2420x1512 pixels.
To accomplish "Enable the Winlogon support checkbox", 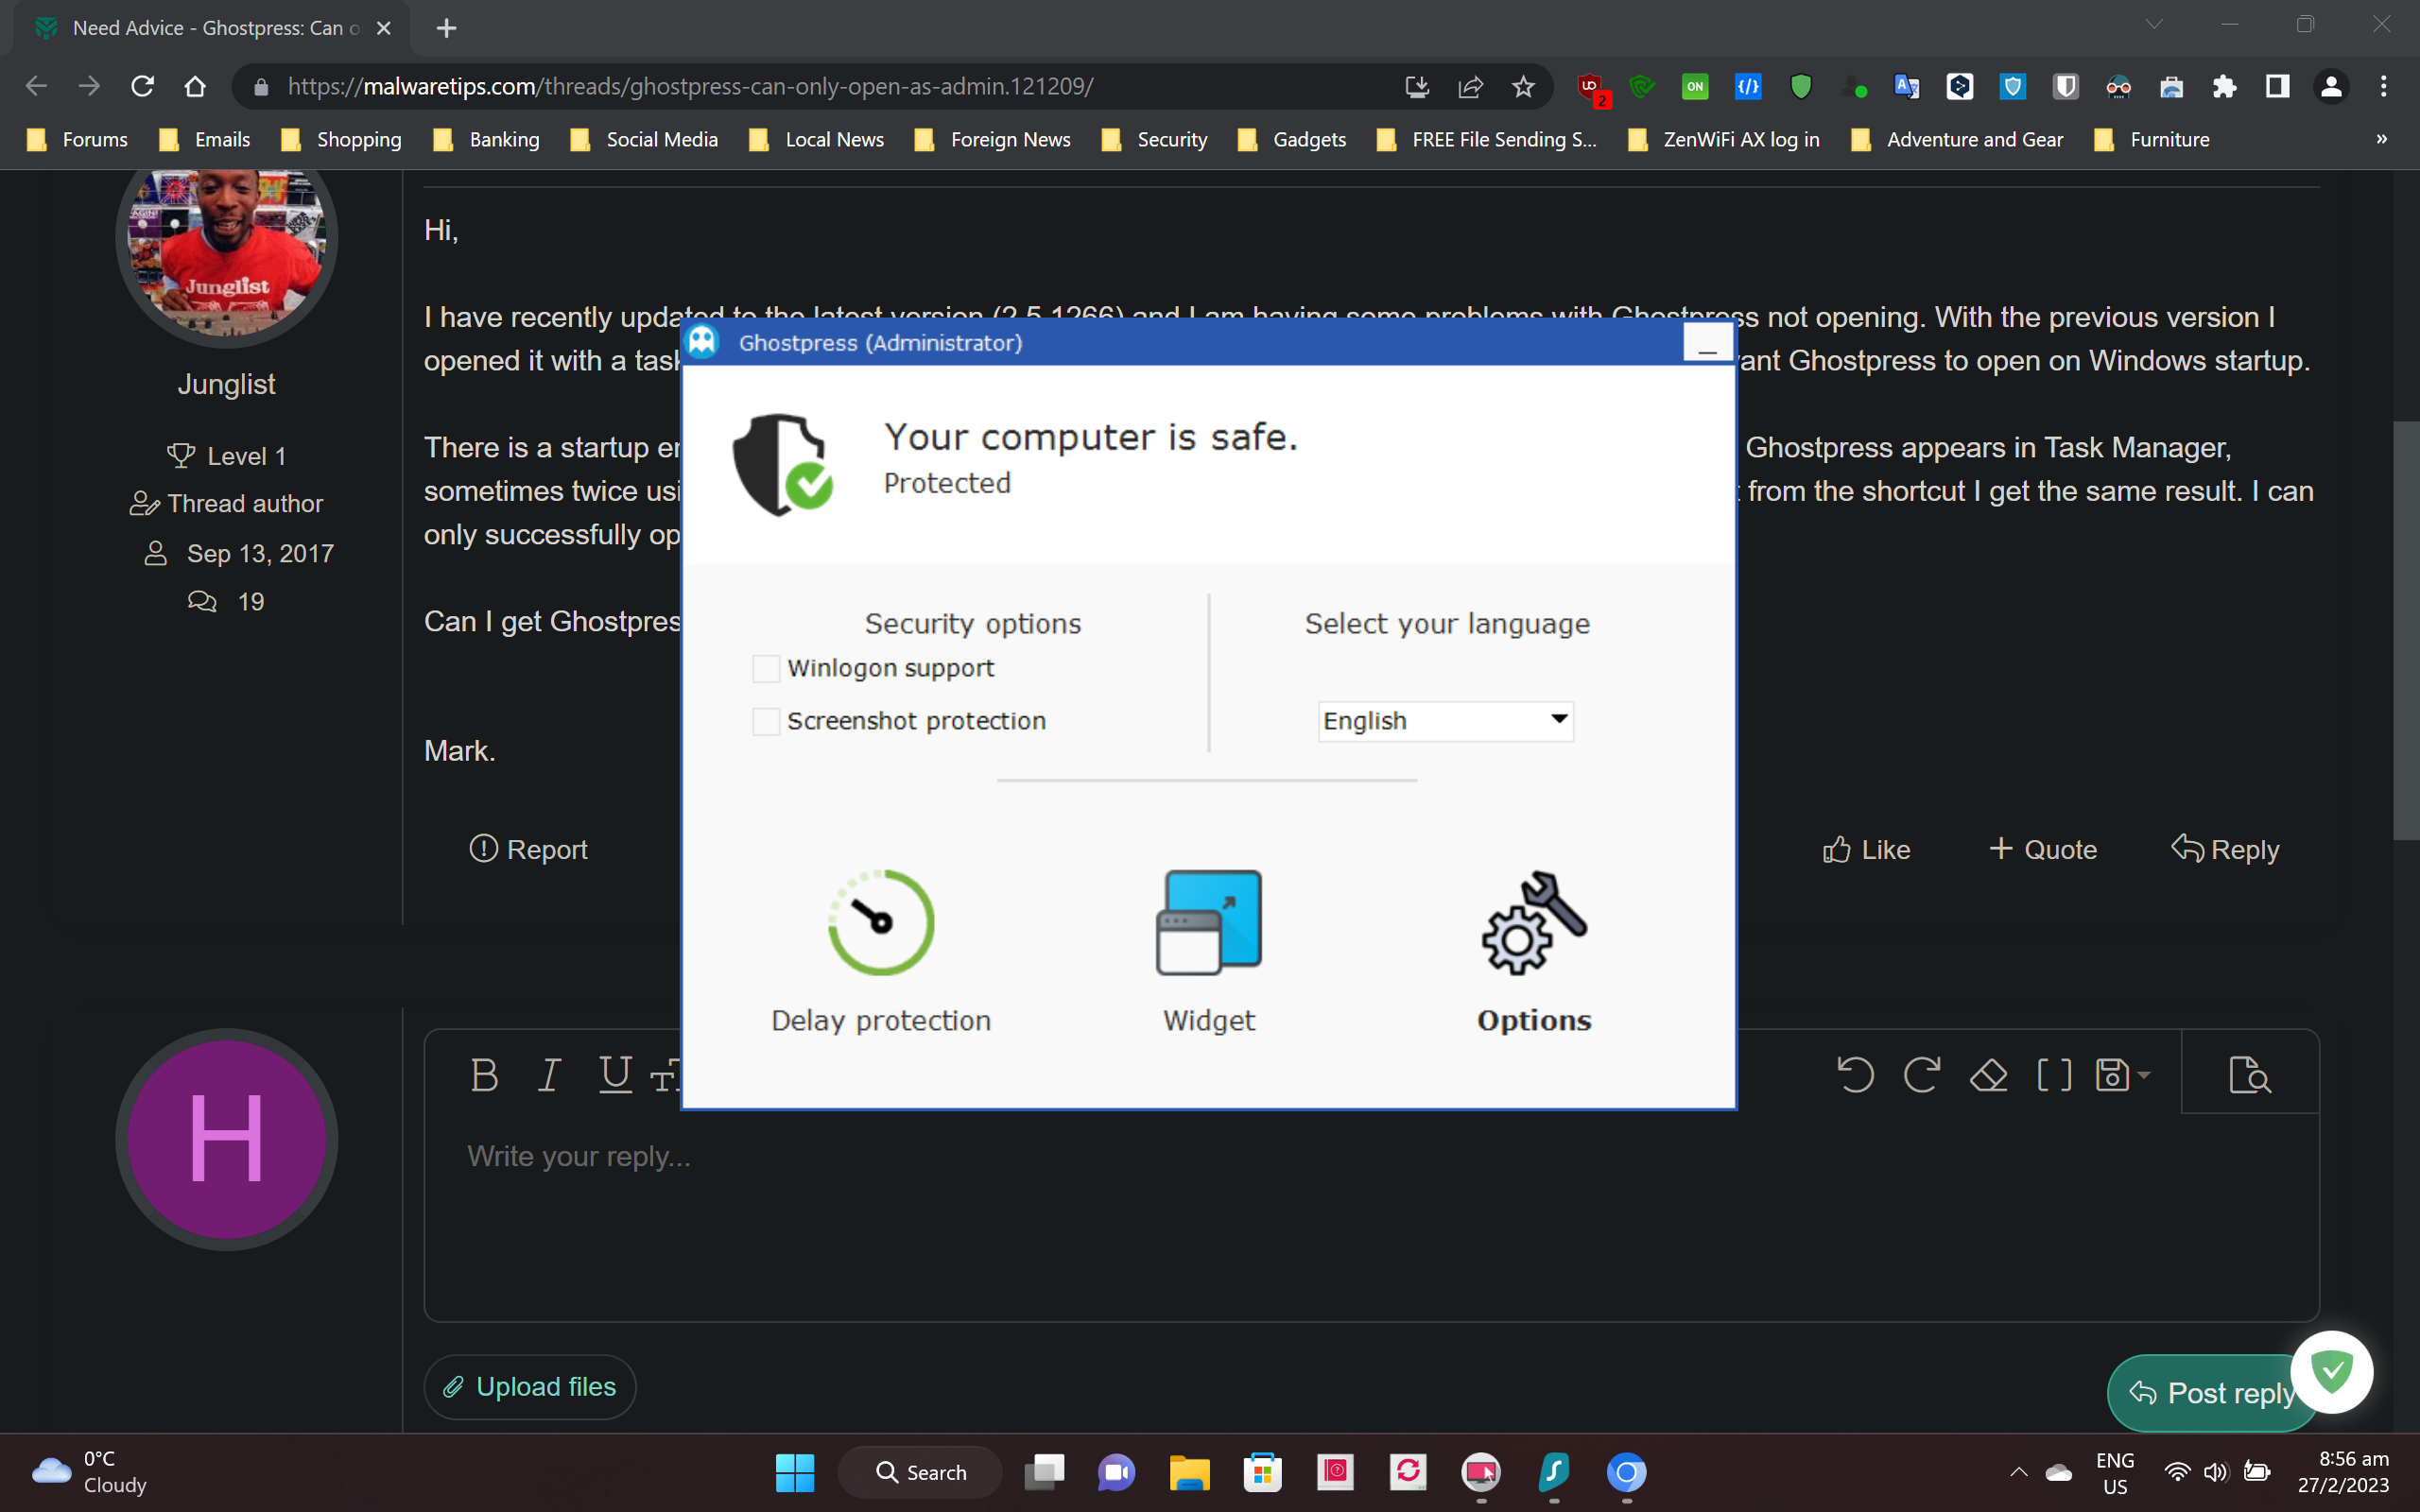I will point(766,669).
